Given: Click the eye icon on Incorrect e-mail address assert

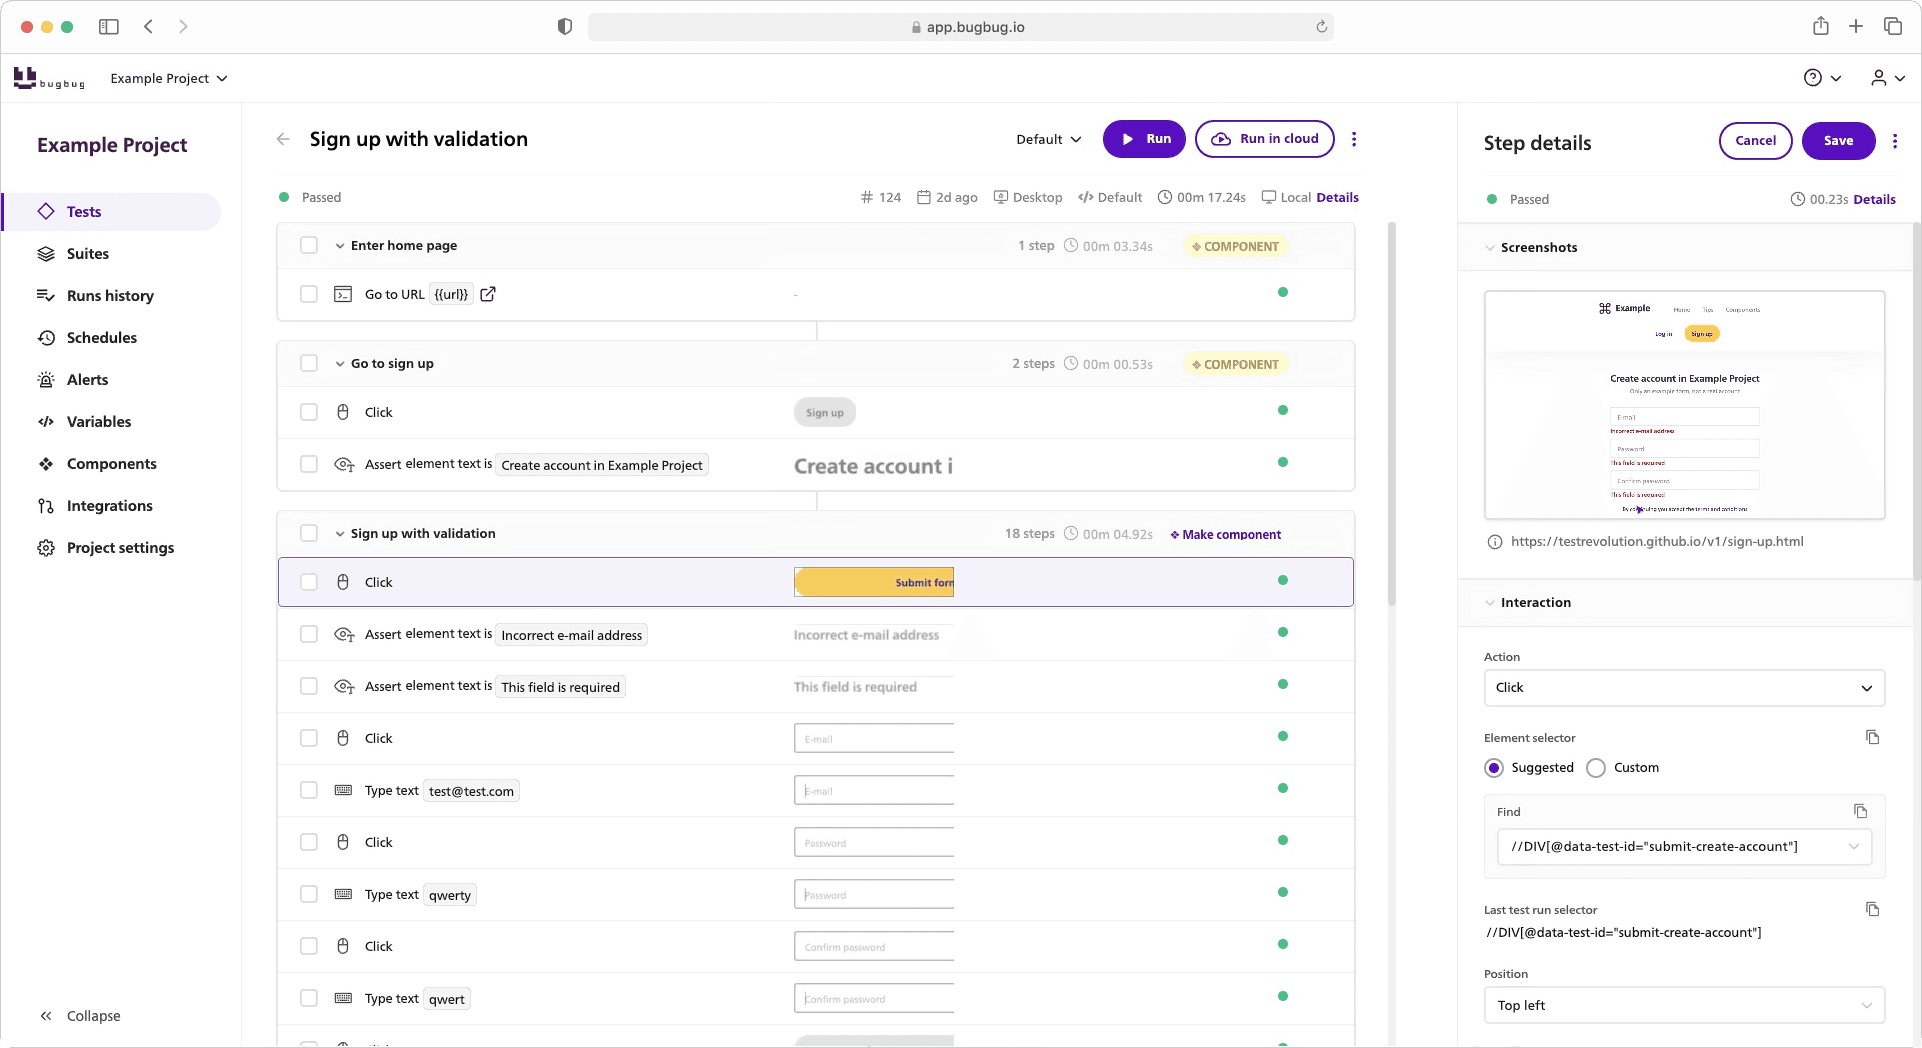Looking at the screenshot, I should coord(344,634).
